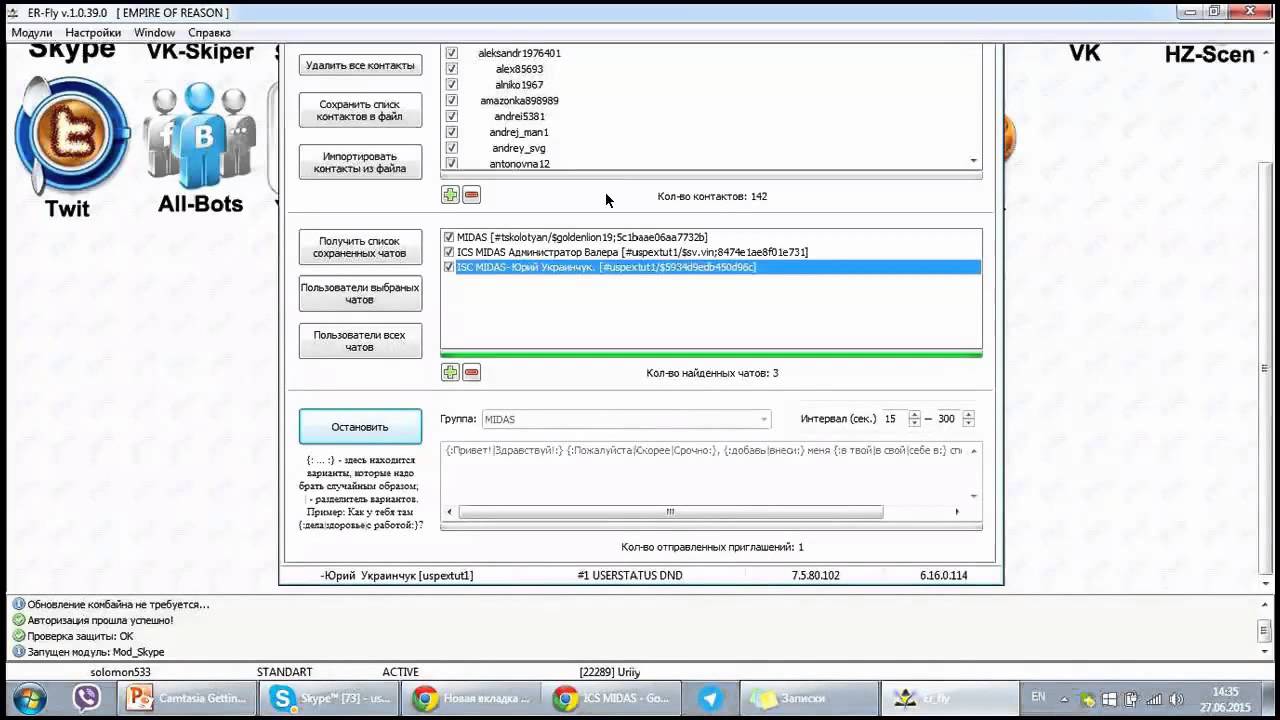Select contact antonovna12 in the list

click(520, 163)
